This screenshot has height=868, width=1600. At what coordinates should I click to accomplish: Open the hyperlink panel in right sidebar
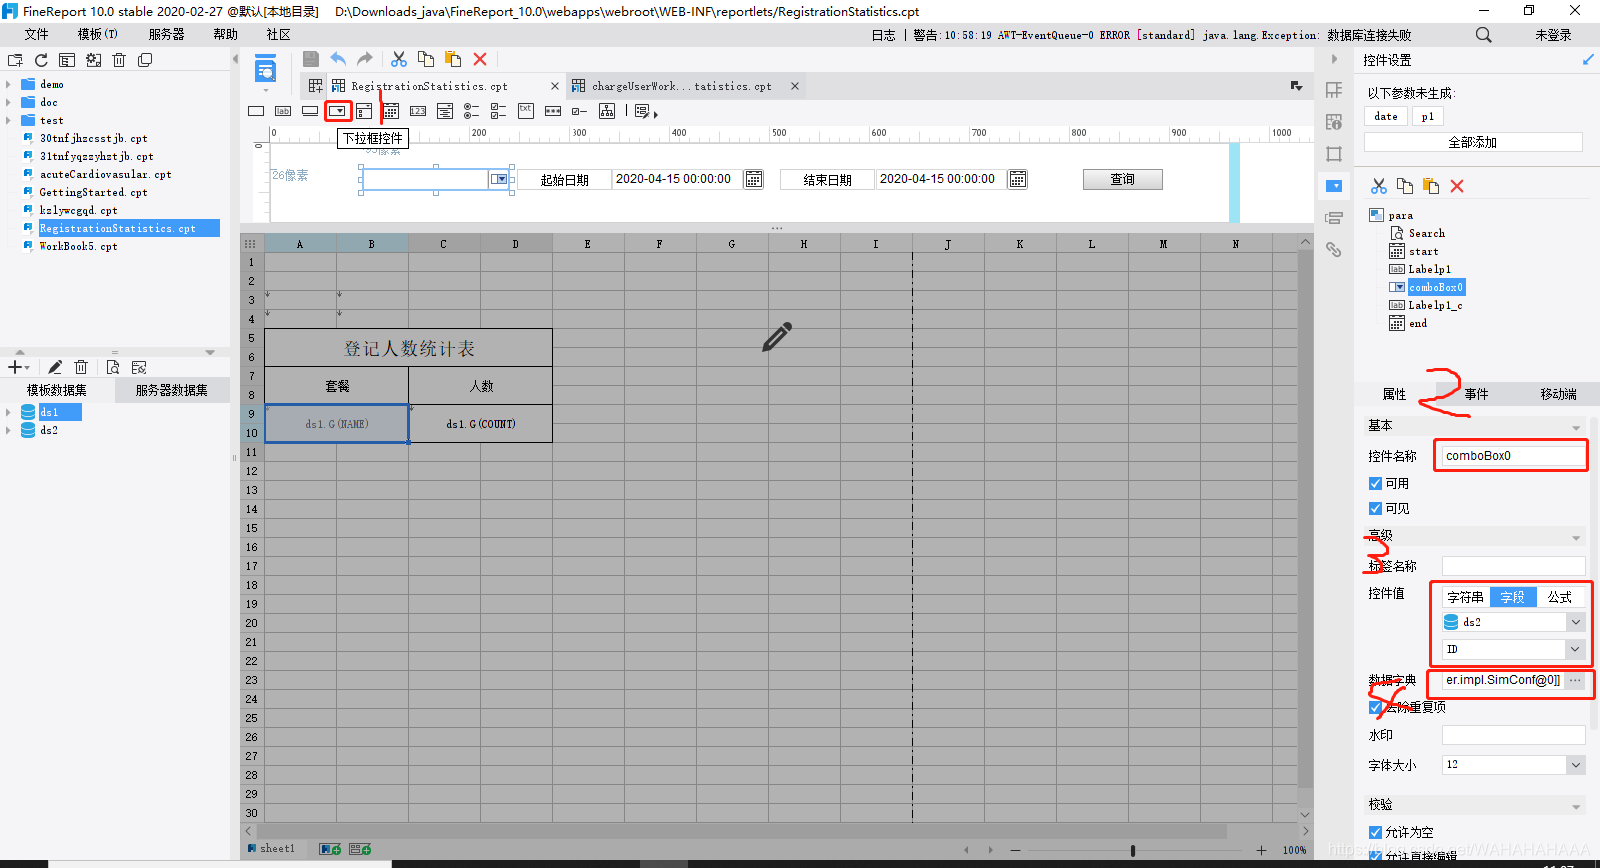[x=1334, y=250]
